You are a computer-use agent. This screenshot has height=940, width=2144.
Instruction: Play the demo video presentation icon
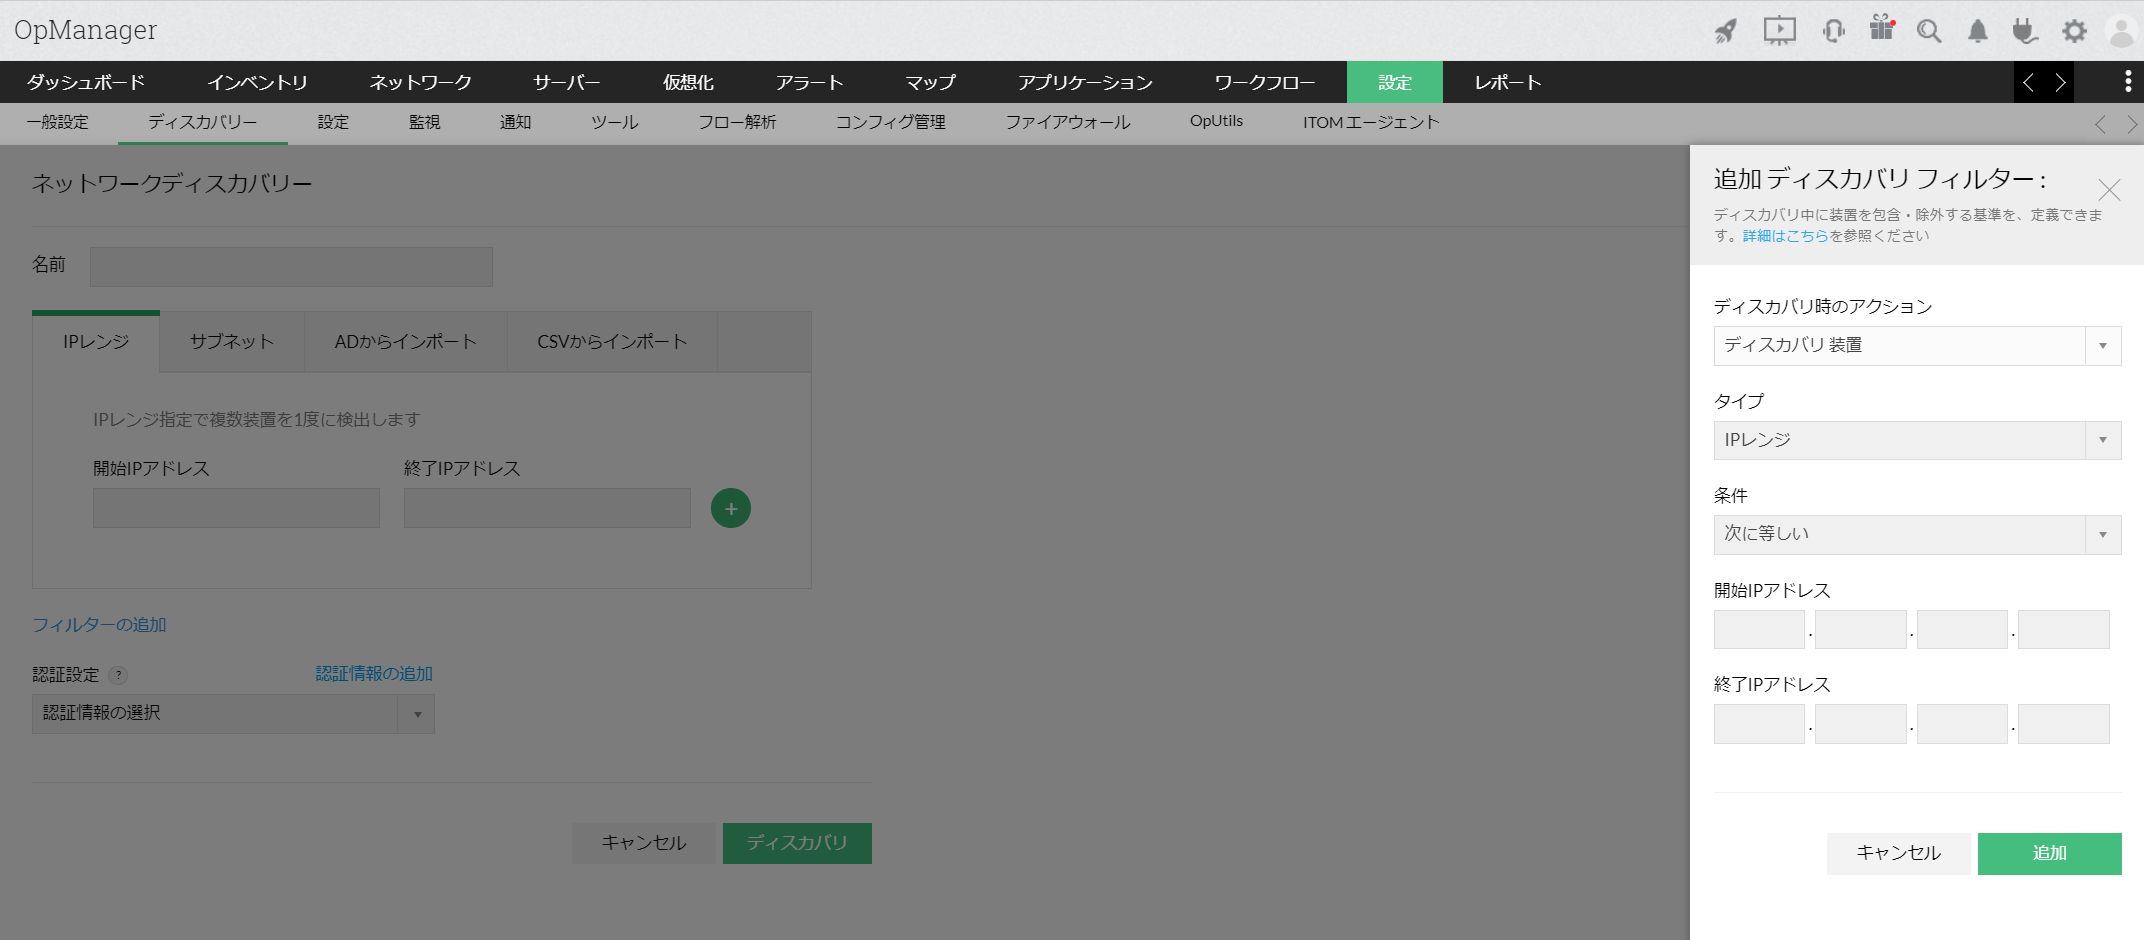(1779, 30)
